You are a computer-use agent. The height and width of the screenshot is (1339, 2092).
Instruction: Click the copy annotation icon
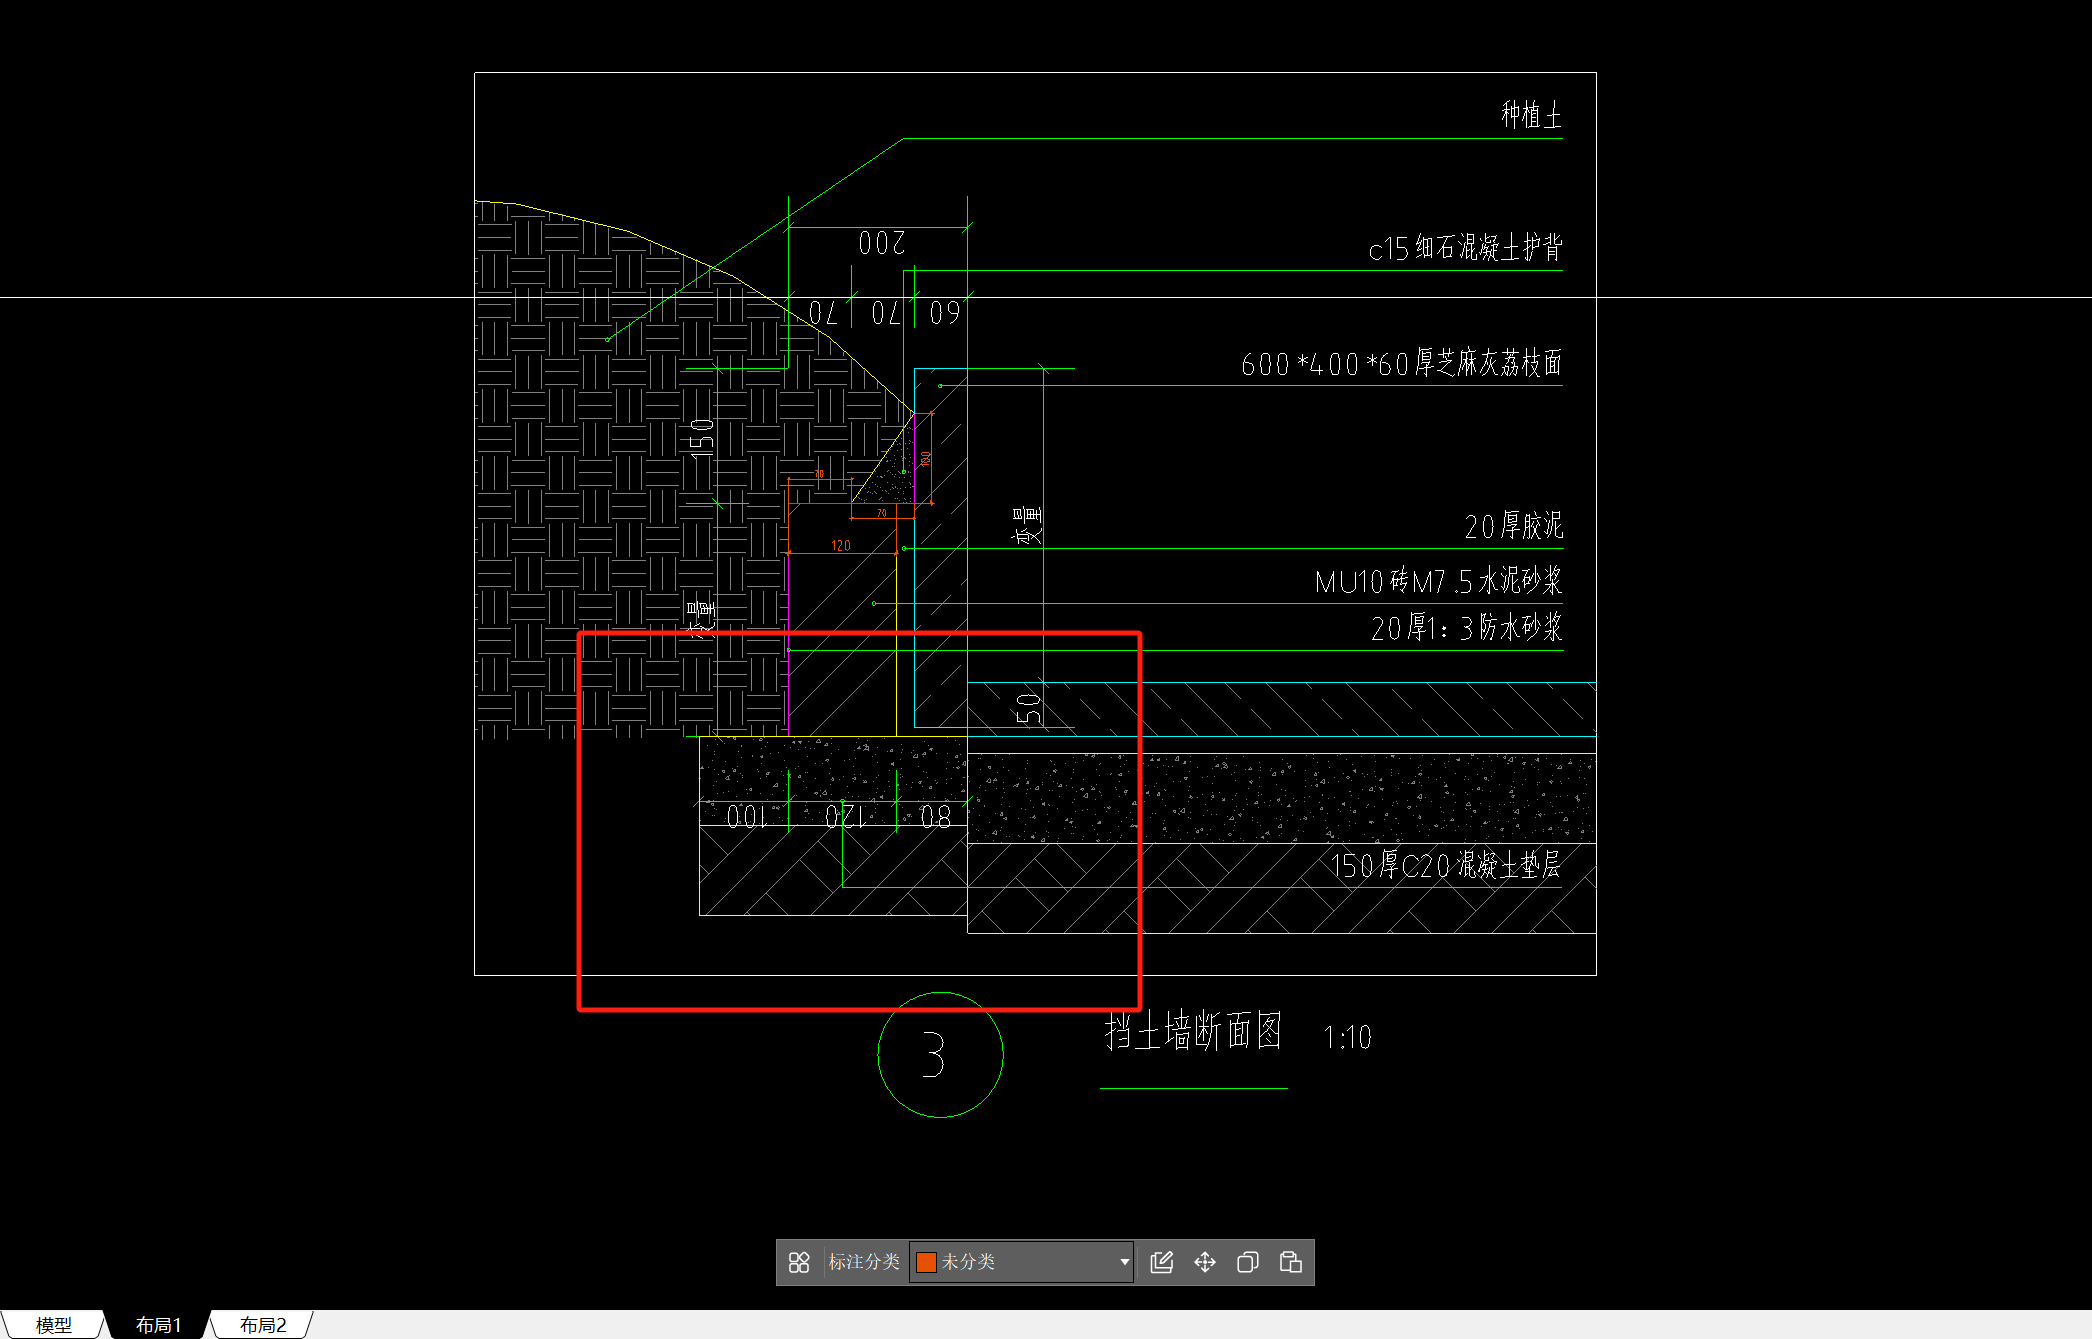pyautogui.click(x=1247, y=1262)
